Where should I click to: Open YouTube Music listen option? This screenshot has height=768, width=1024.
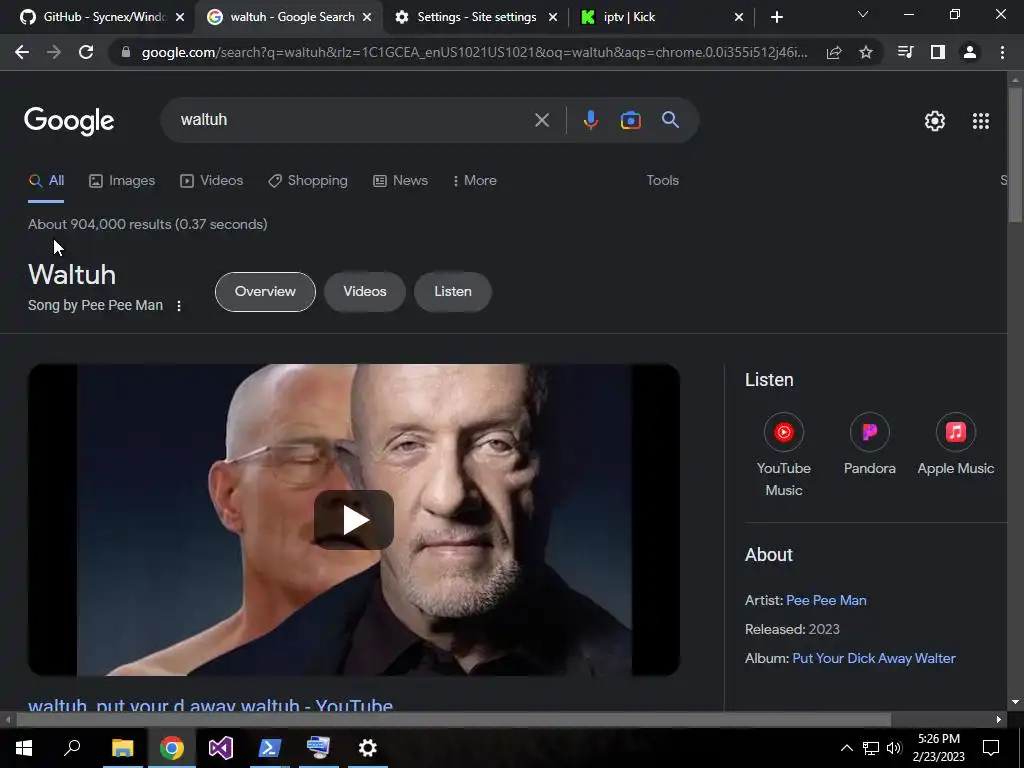[x=784, y=455]
